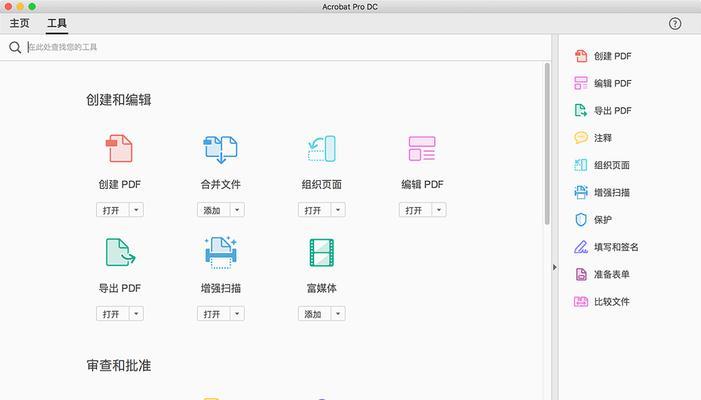Click 添加 button under 合并文件
701x400 pixels.
point(214,210)
